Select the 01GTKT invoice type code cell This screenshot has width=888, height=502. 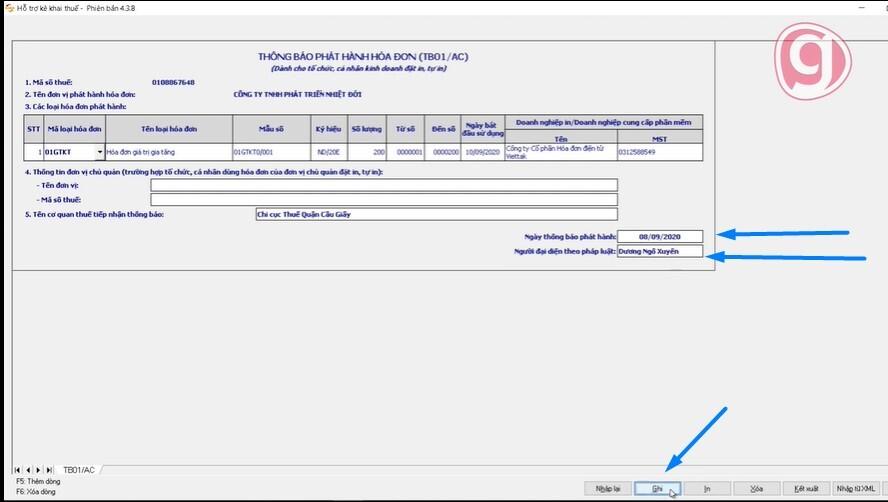click(70, 152)
